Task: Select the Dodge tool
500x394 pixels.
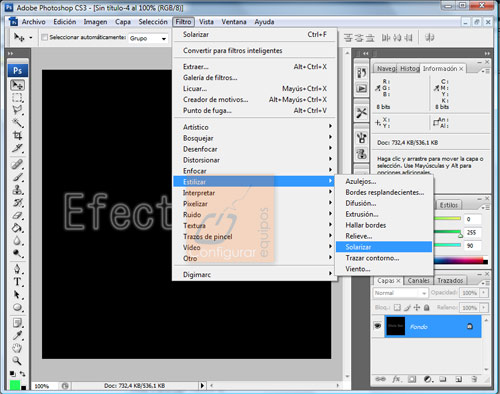Action: [17, 253]
